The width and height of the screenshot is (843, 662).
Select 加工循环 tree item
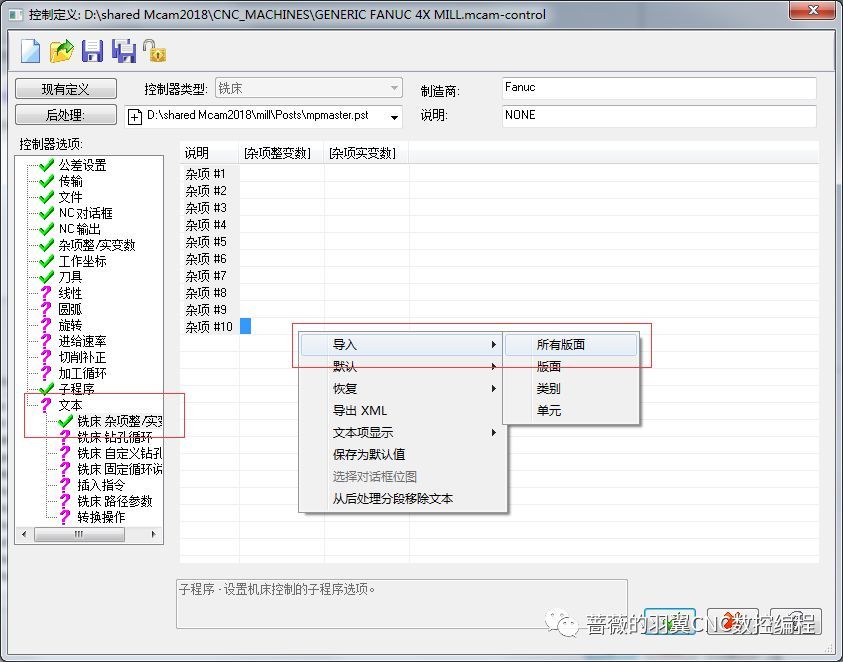(82, 373)
